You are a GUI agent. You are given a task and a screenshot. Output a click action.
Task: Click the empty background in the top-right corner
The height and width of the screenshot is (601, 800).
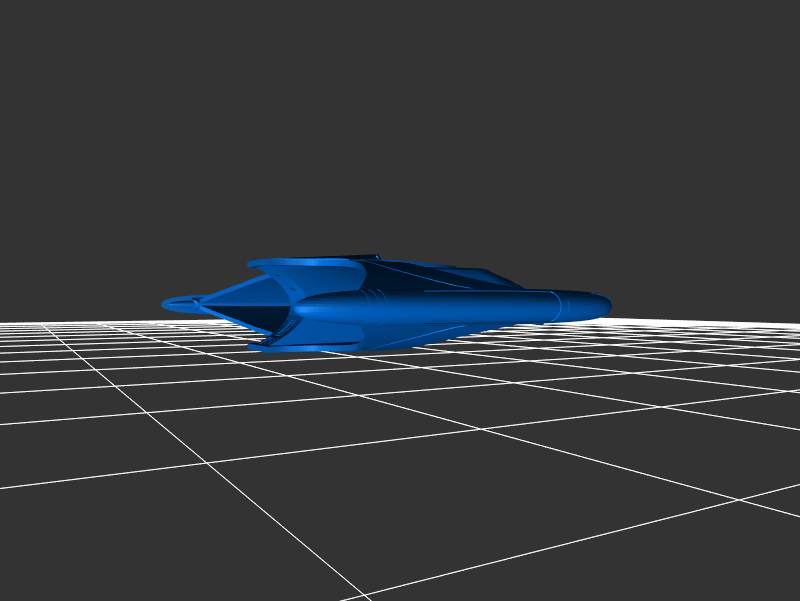(760, 40)
